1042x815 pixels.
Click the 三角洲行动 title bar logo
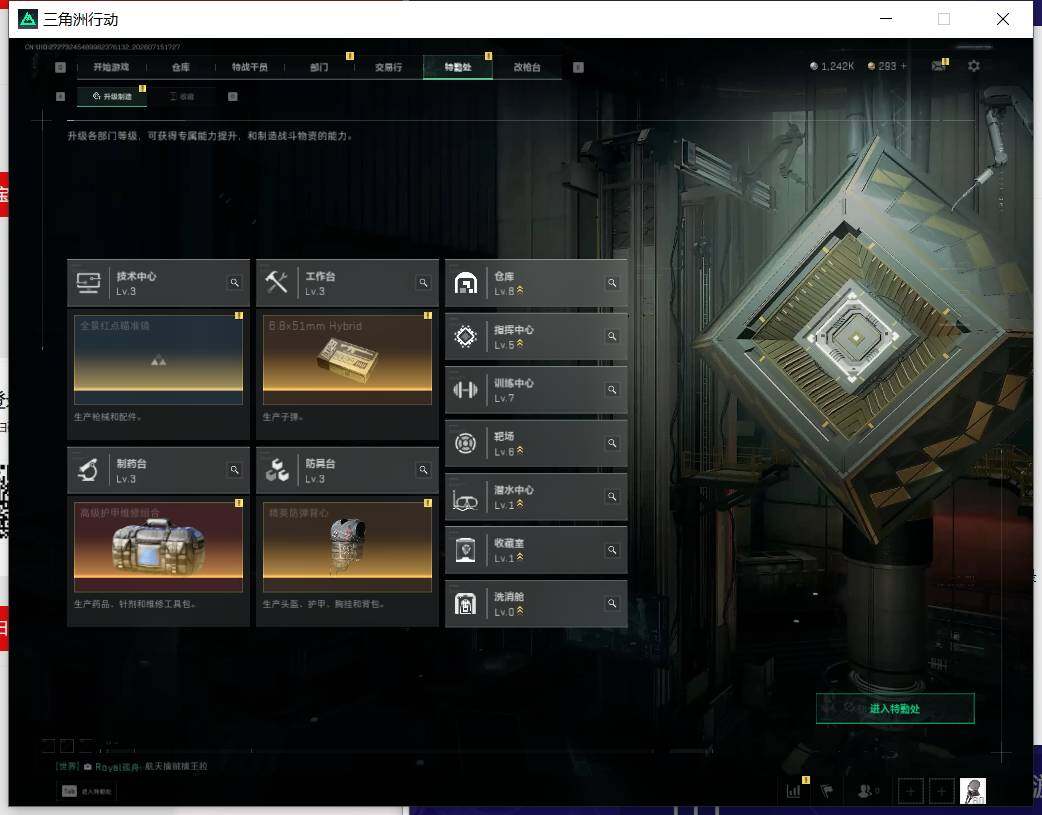point(28,19)
